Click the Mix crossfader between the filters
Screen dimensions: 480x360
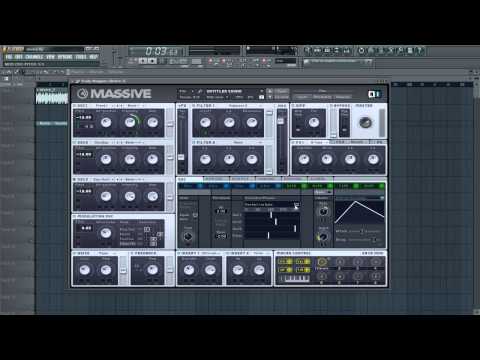[x=281, y=122]
